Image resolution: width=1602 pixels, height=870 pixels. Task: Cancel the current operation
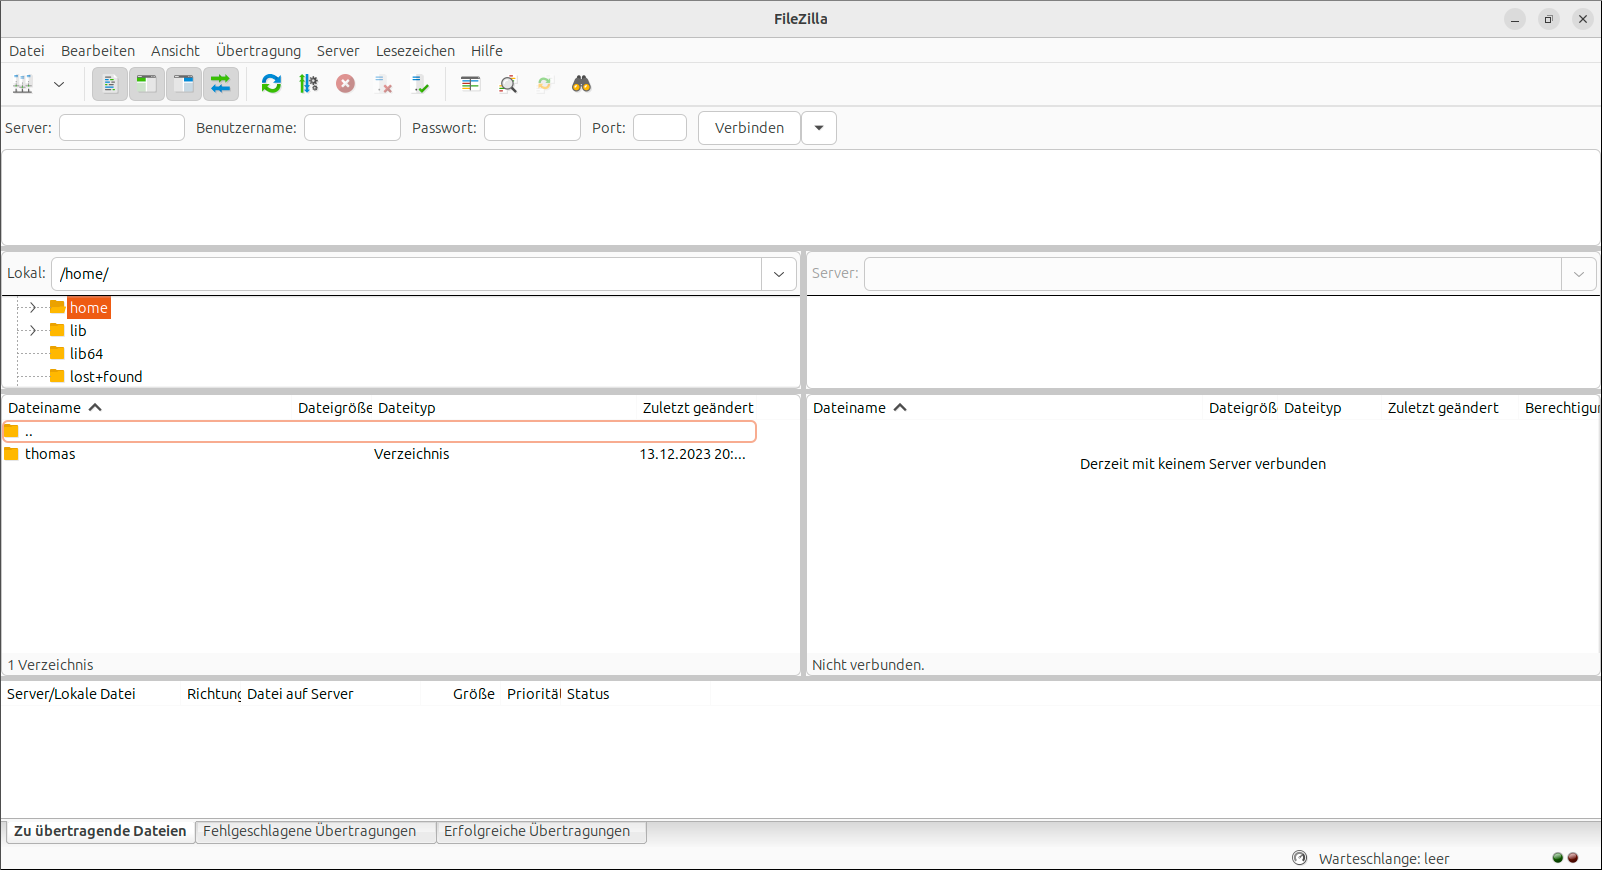coord(345,84)
